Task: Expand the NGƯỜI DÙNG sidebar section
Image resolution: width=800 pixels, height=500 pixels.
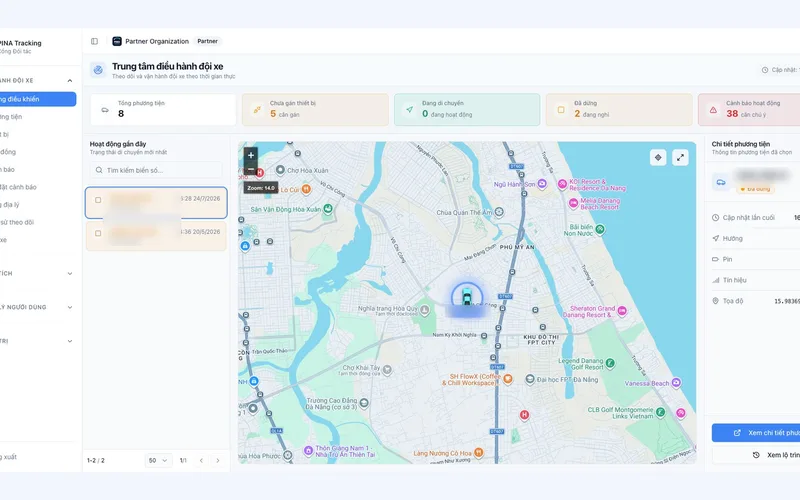Action: pyautogui.click(x=70, y=307)
